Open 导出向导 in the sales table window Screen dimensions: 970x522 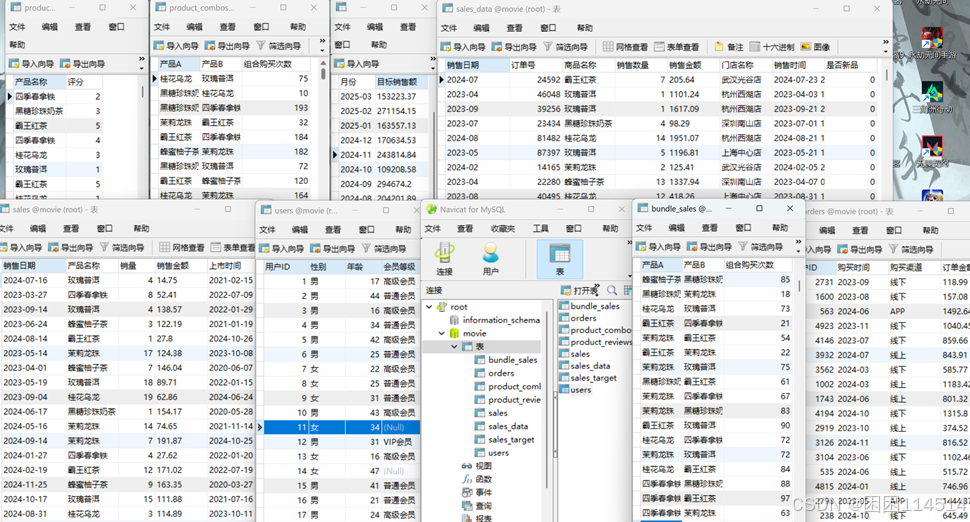point(71,247)
